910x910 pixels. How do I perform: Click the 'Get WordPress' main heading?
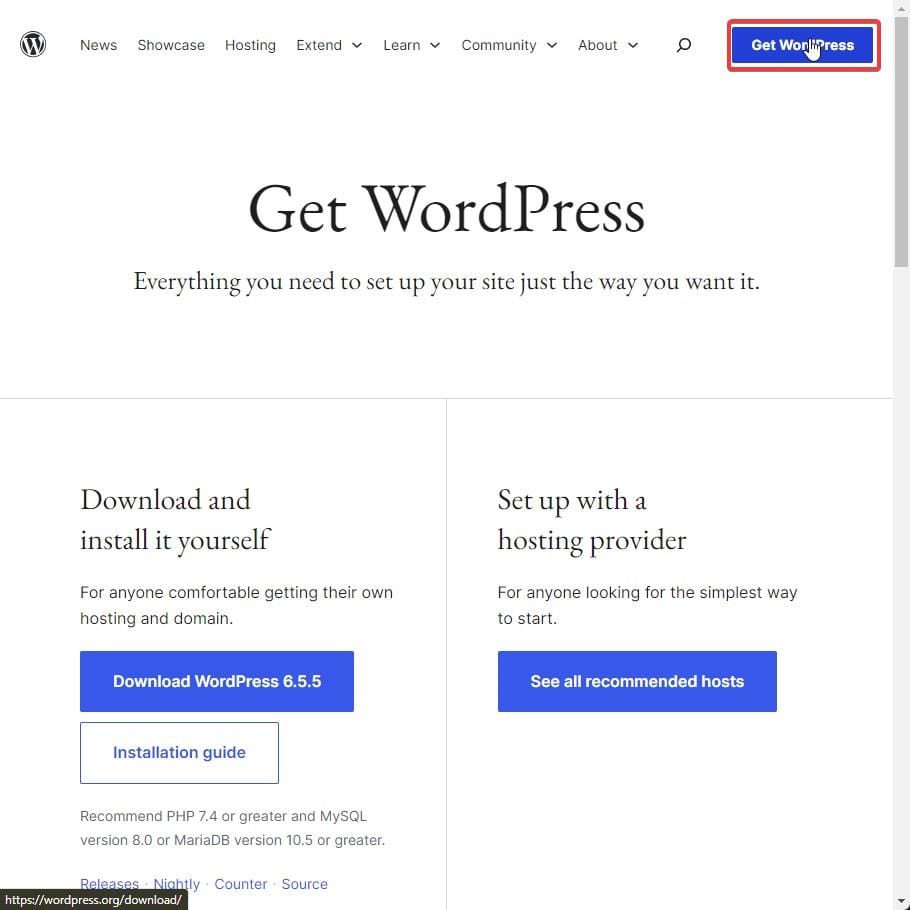(x=446, y=208)
